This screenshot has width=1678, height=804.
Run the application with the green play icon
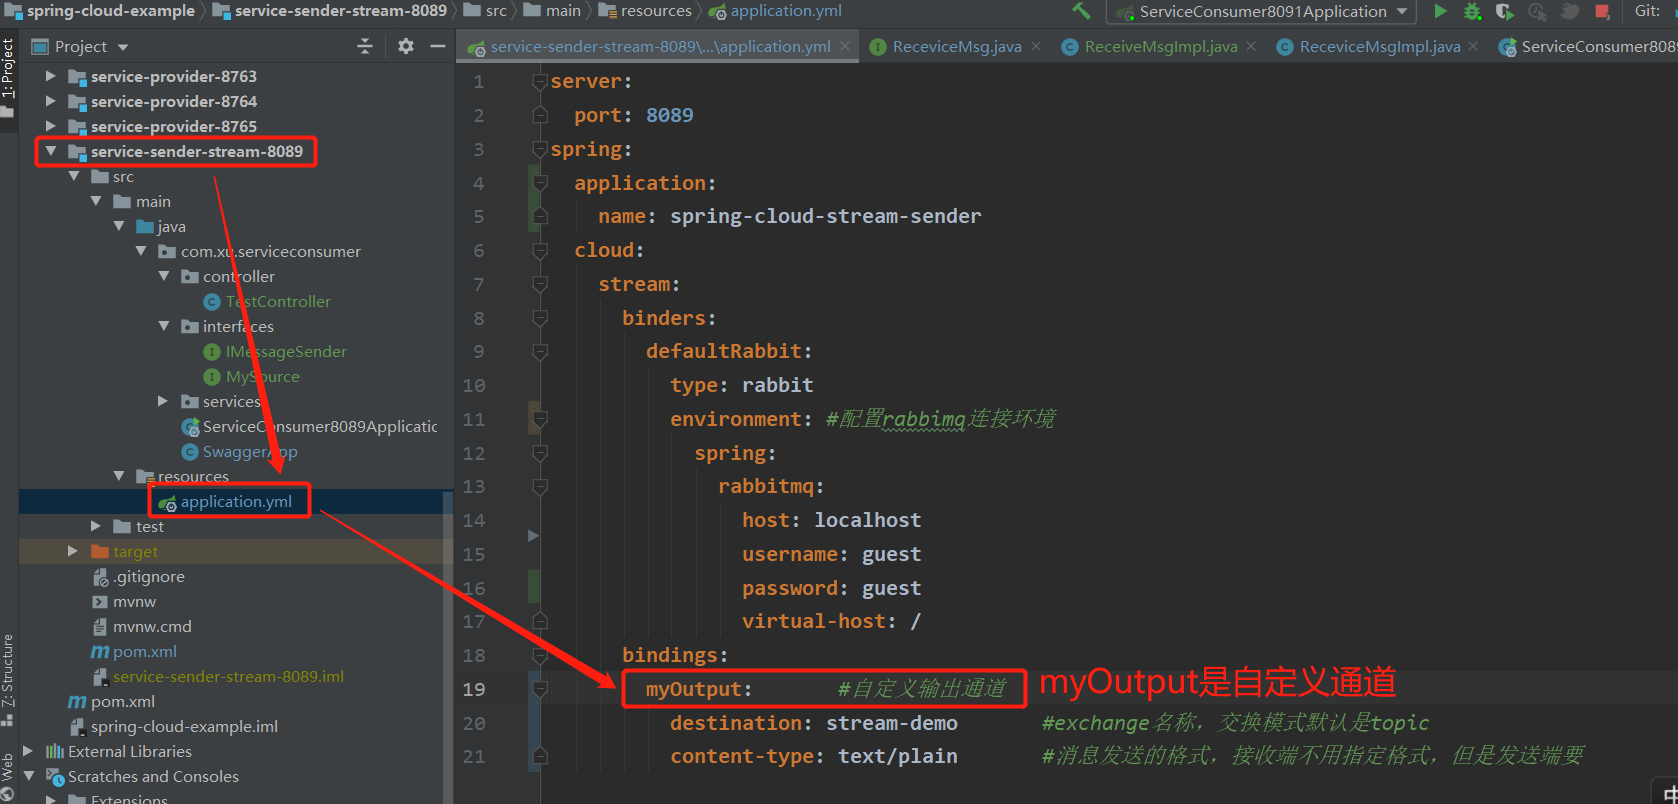(x=1440, y=12)
